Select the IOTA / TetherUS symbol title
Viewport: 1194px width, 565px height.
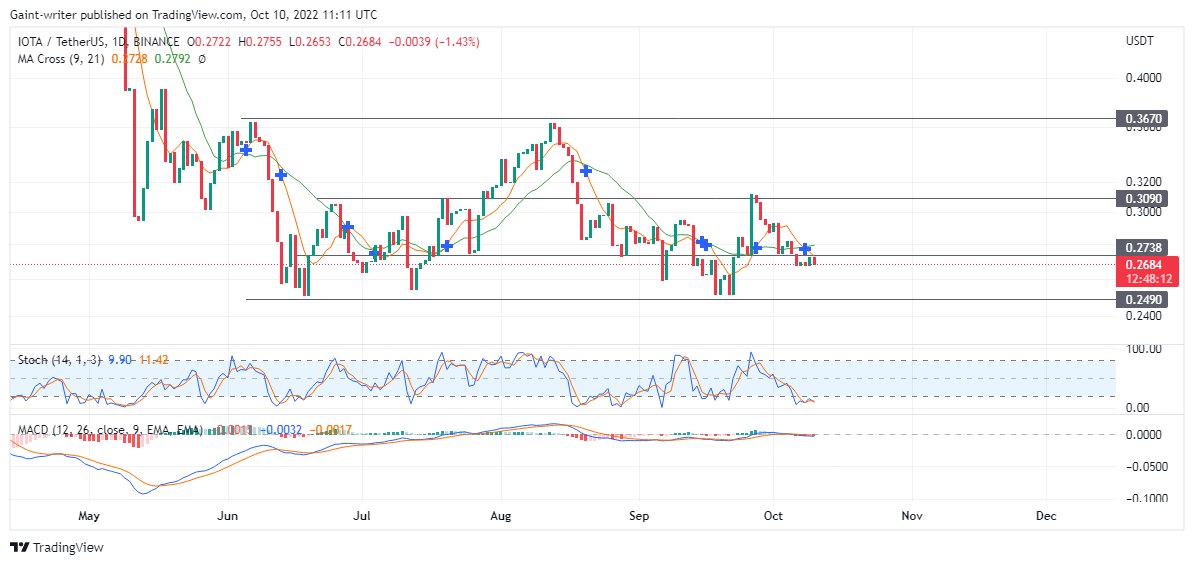click(x=61, y=43)
